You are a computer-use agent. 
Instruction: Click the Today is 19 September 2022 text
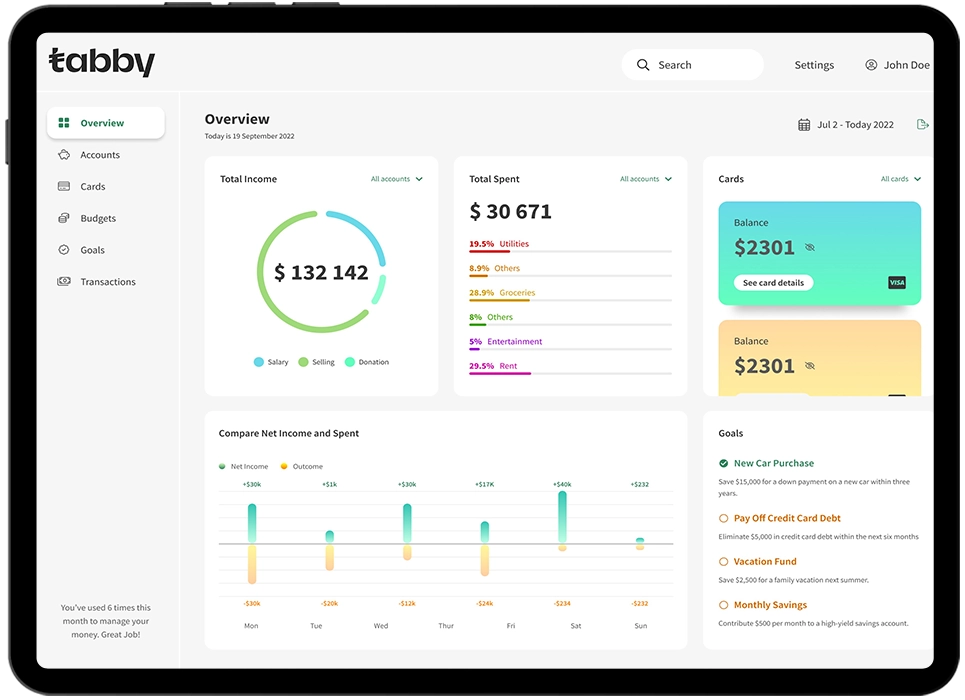[x=249, y=136]
